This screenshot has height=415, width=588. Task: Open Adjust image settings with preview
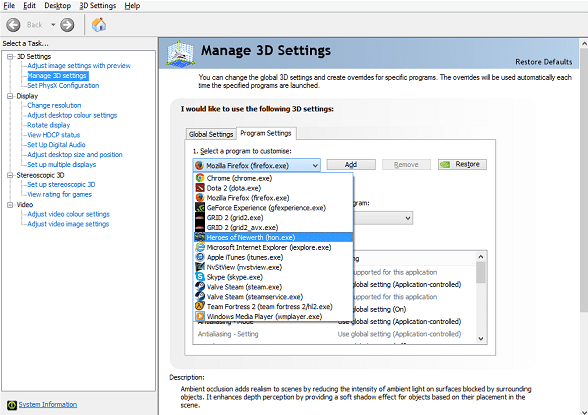tap(79, 66)
